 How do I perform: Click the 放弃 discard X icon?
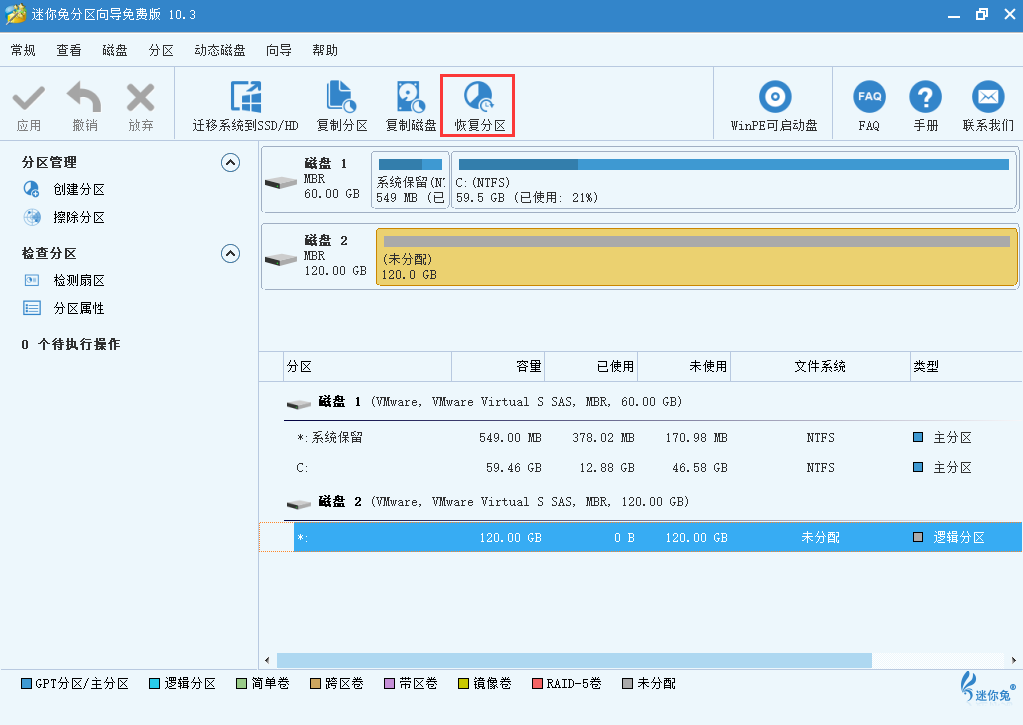click(140, 98)
